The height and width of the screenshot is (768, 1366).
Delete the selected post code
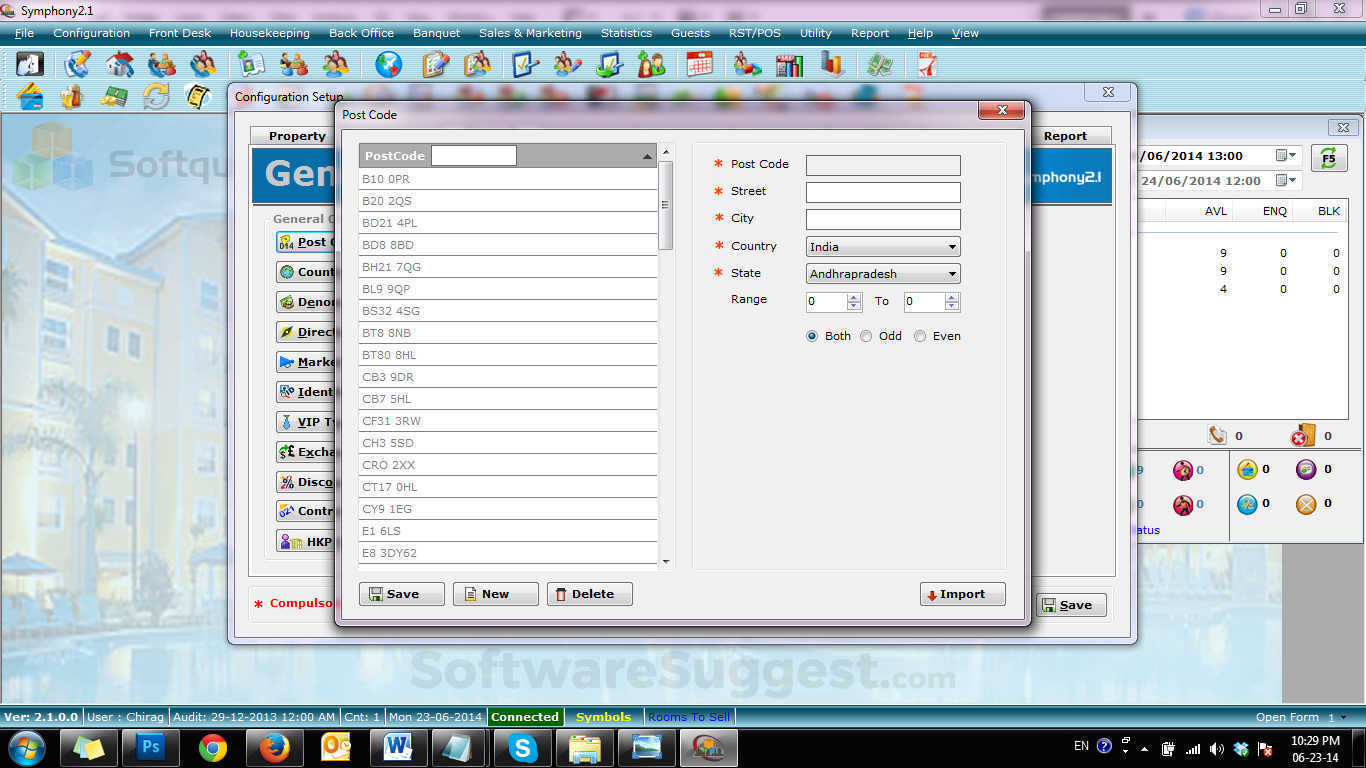click(590, 594)
